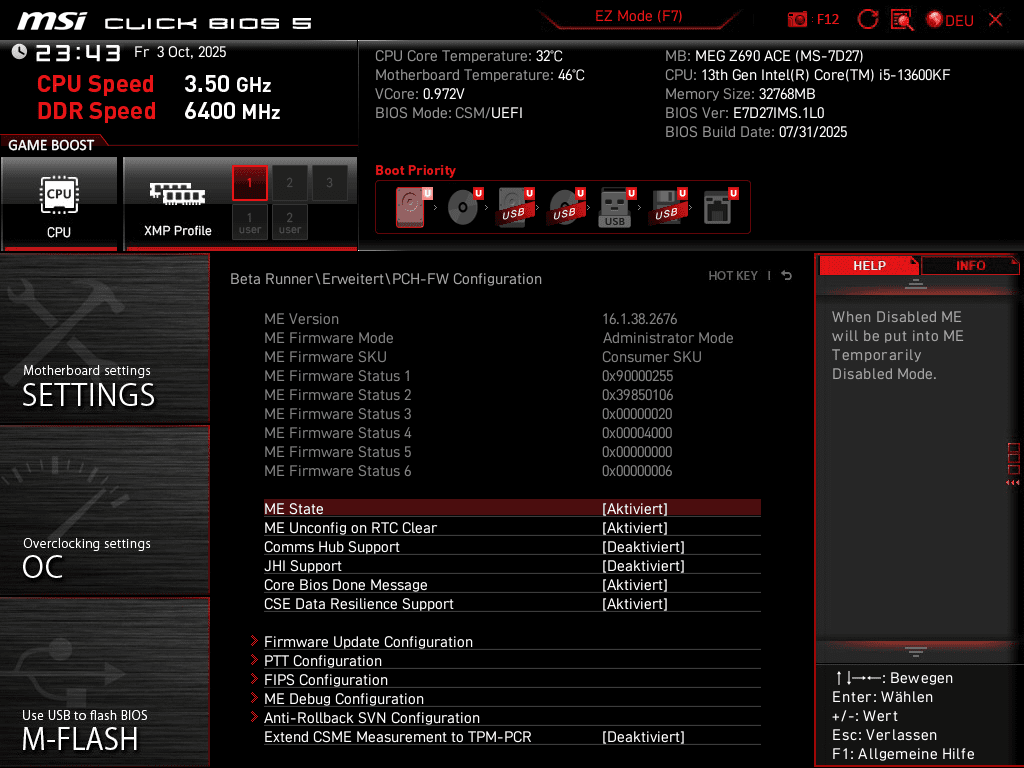Click the help panel scroll-down handle
Viewport: 1024px width, 768px height.
pos(916,651)
